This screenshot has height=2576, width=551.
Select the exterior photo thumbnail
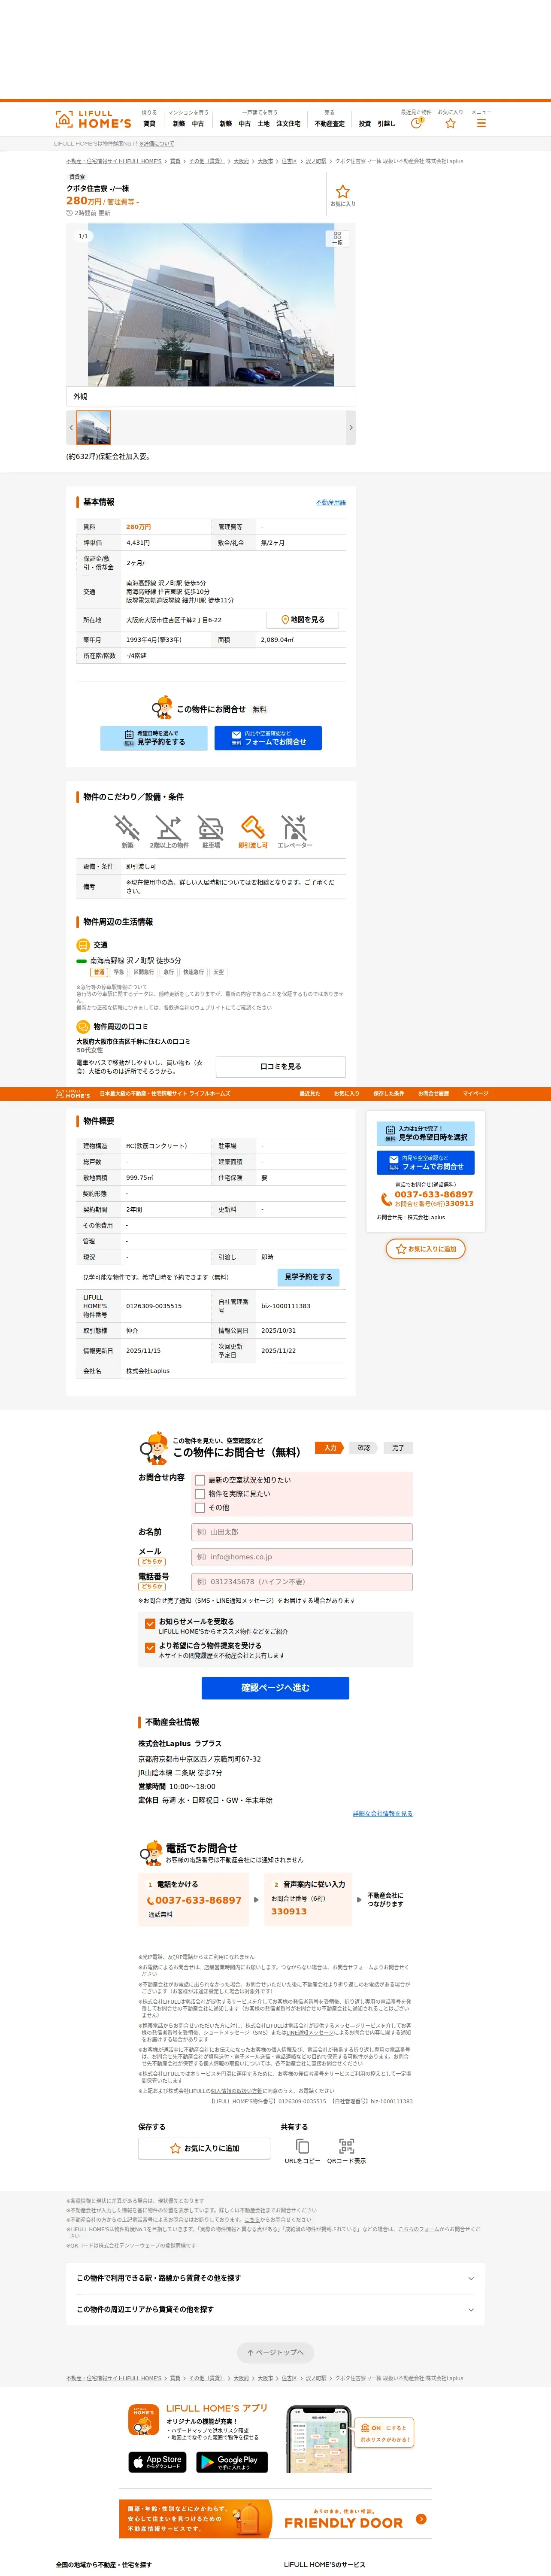click(94, 428)
